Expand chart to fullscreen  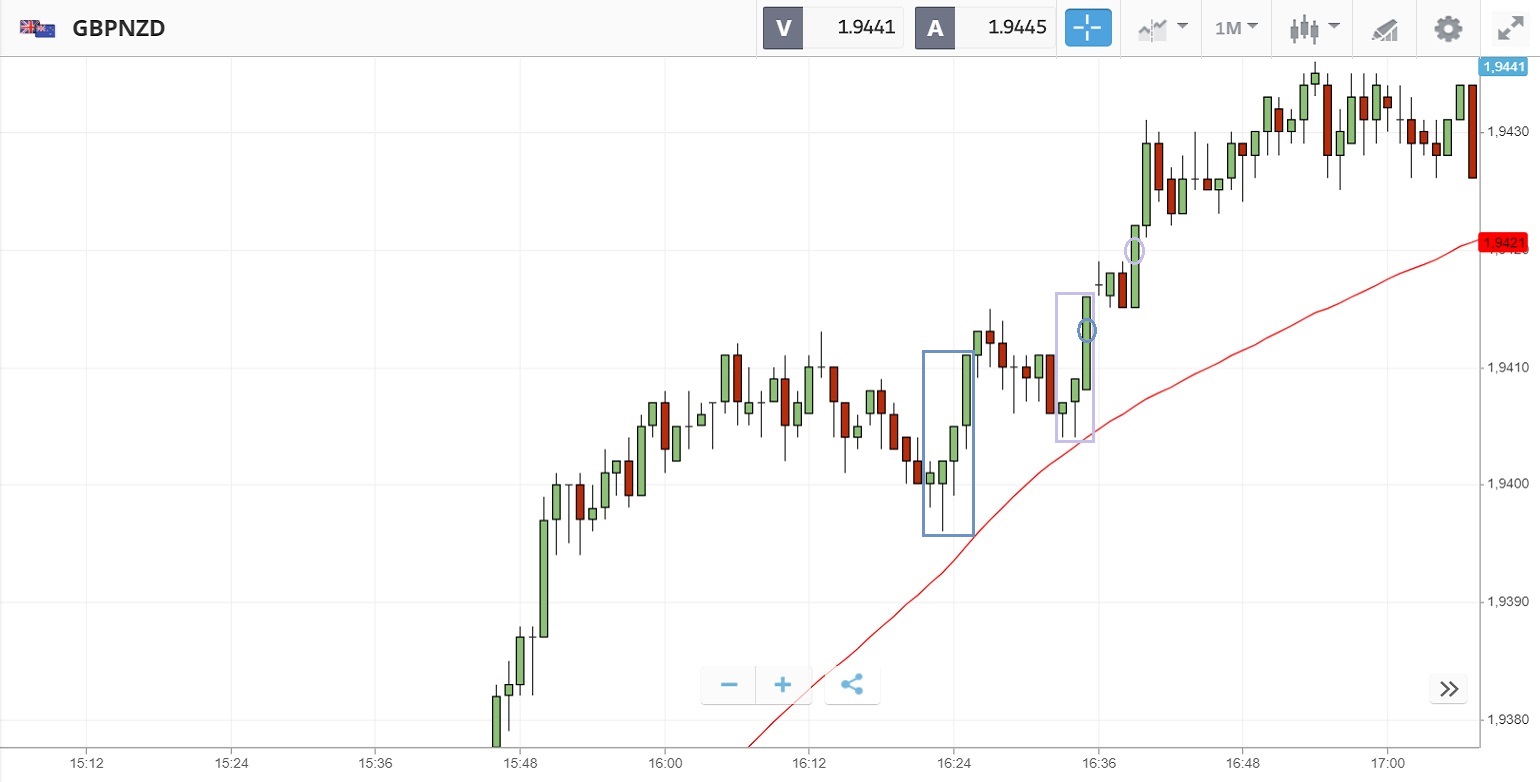coord(1510,28)
